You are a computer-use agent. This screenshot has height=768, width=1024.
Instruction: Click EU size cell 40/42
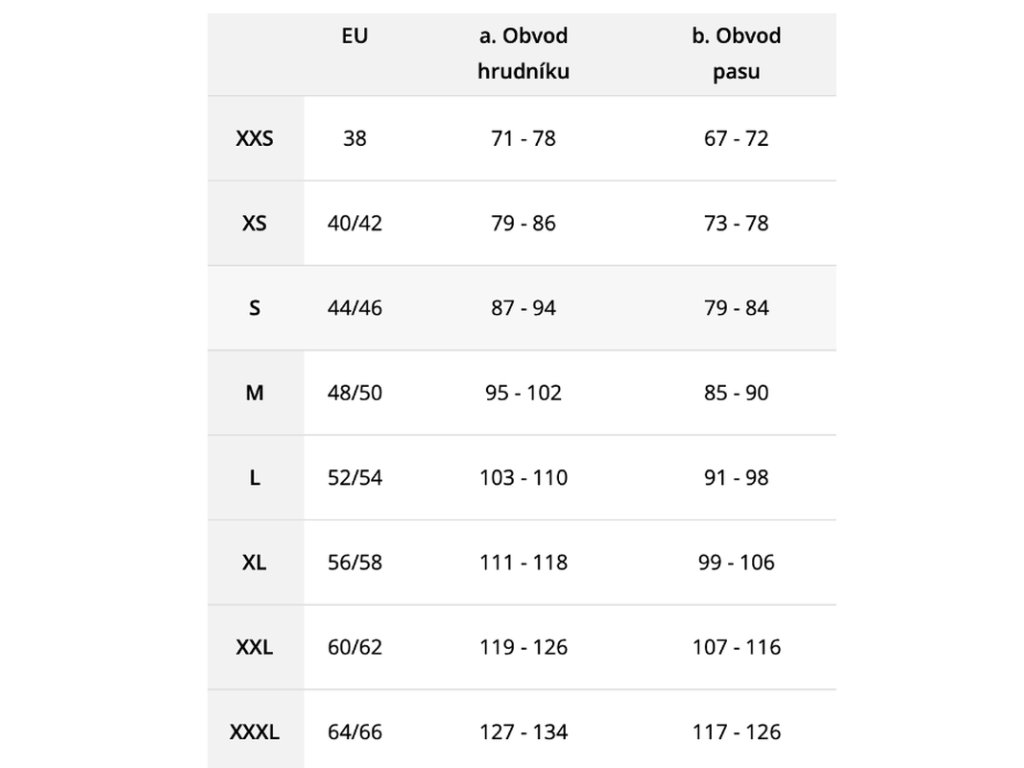coord(355,223)
